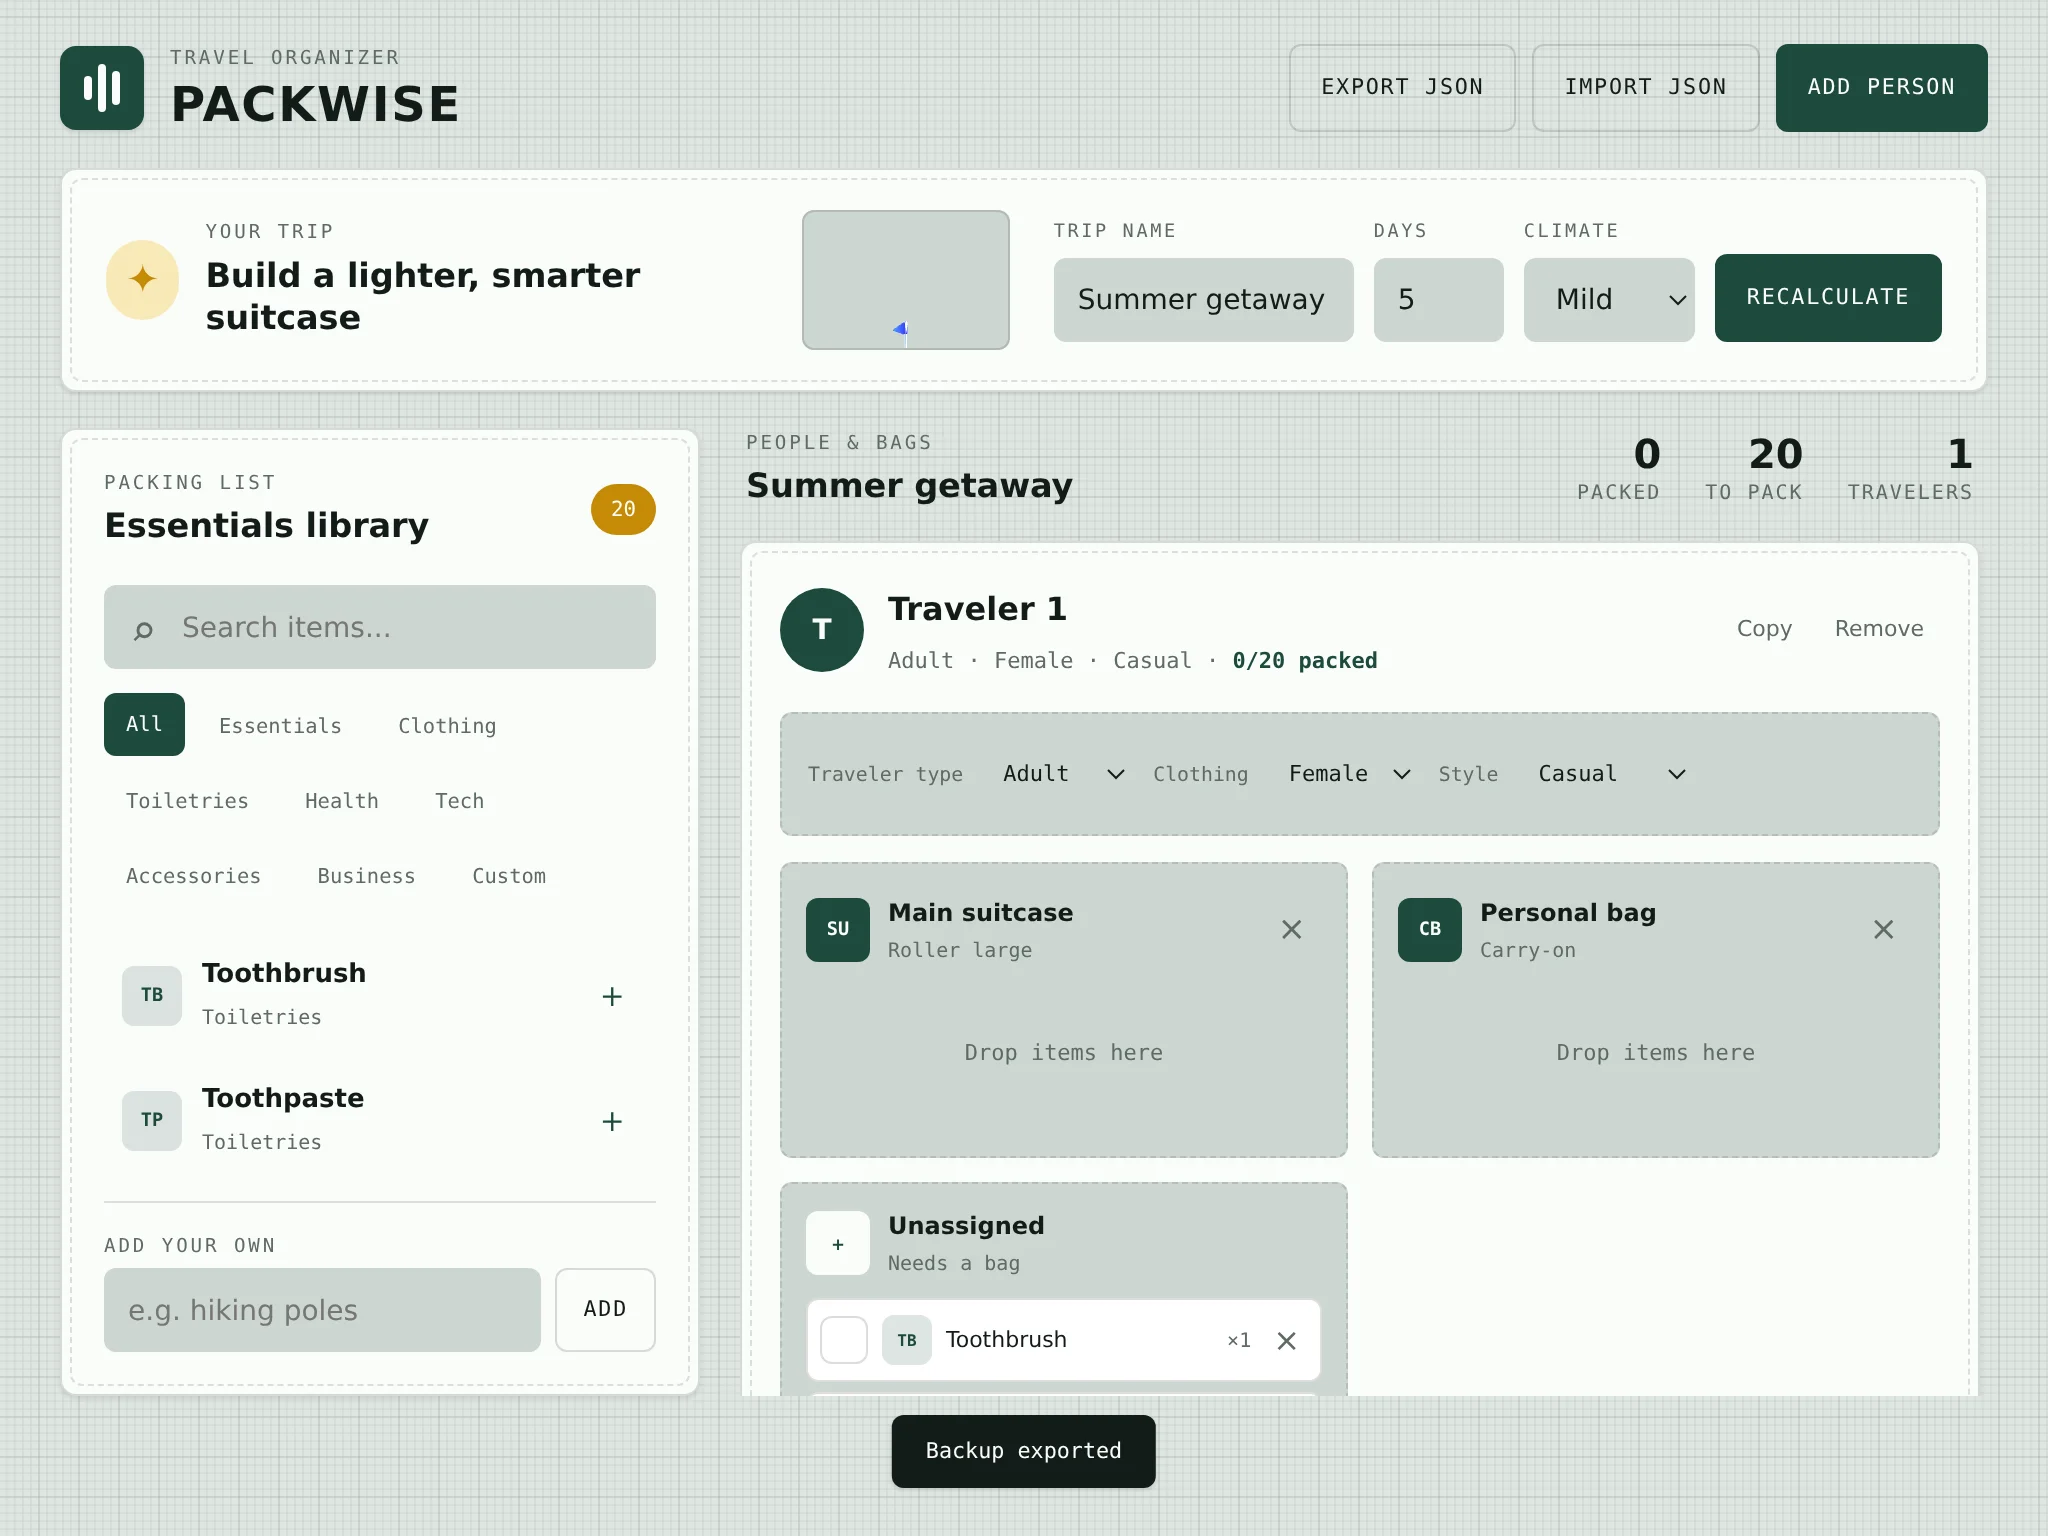
Task: Filter the library by Toiletries
Action: click(187, 801)
